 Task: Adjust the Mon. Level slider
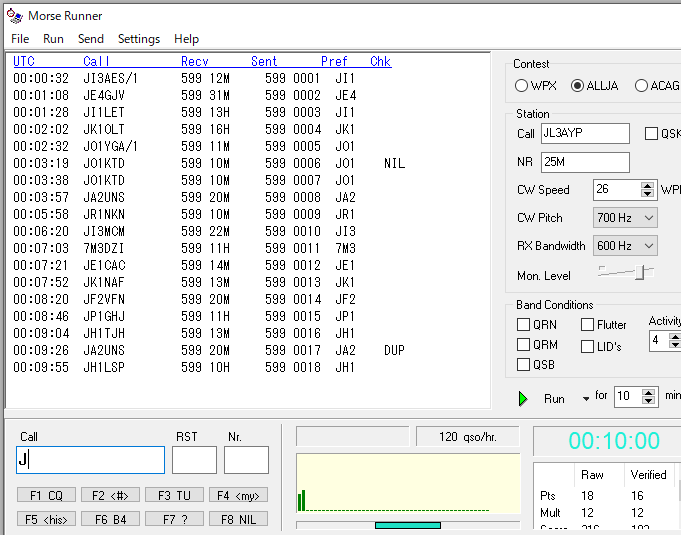(640, 273)
